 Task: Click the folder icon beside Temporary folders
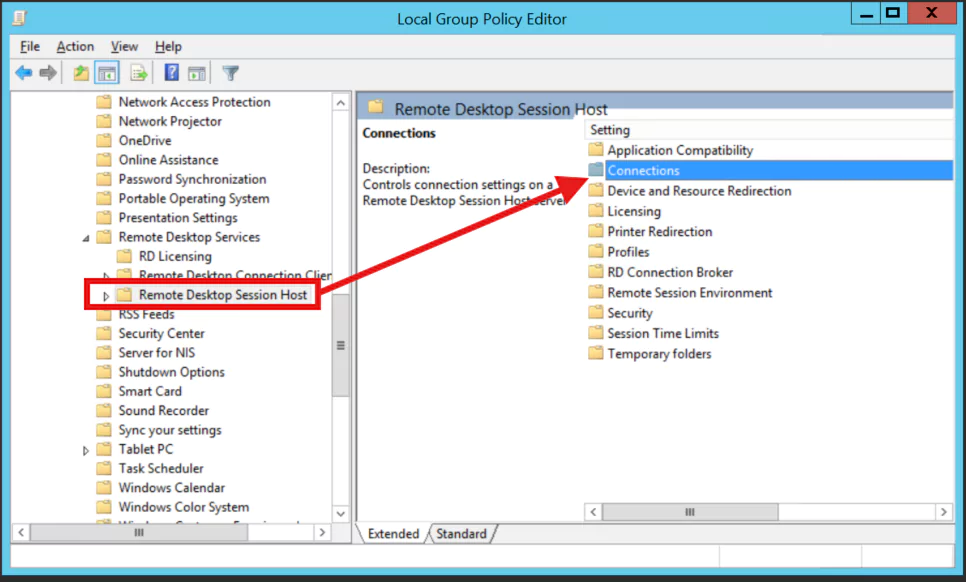pos(595,353)
